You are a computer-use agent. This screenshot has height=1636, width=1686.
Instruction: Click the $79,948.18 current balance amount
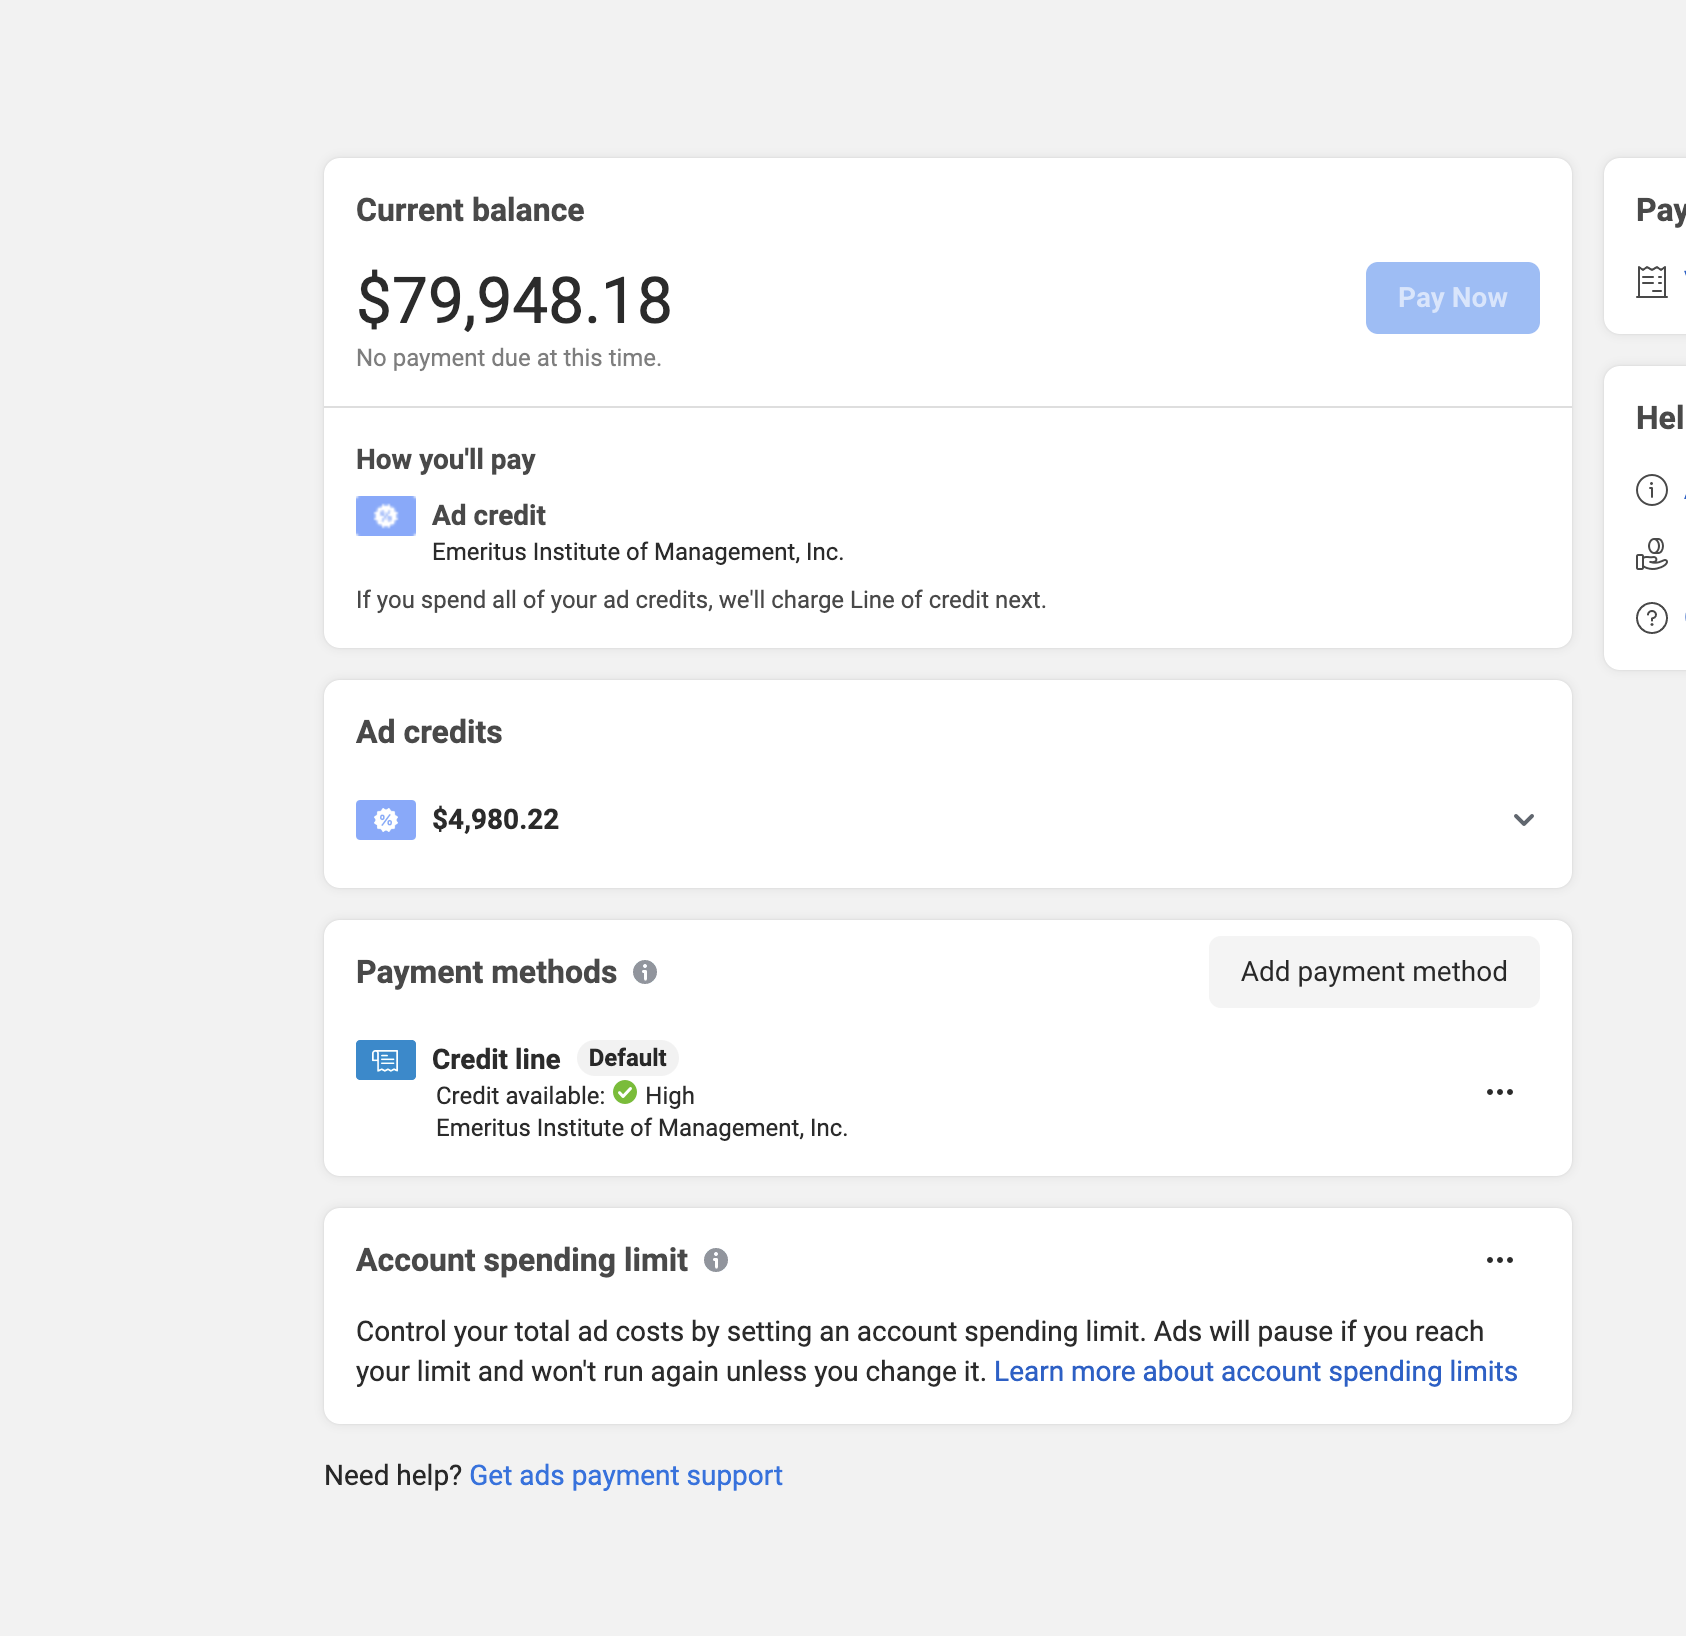tap(514, 300)
